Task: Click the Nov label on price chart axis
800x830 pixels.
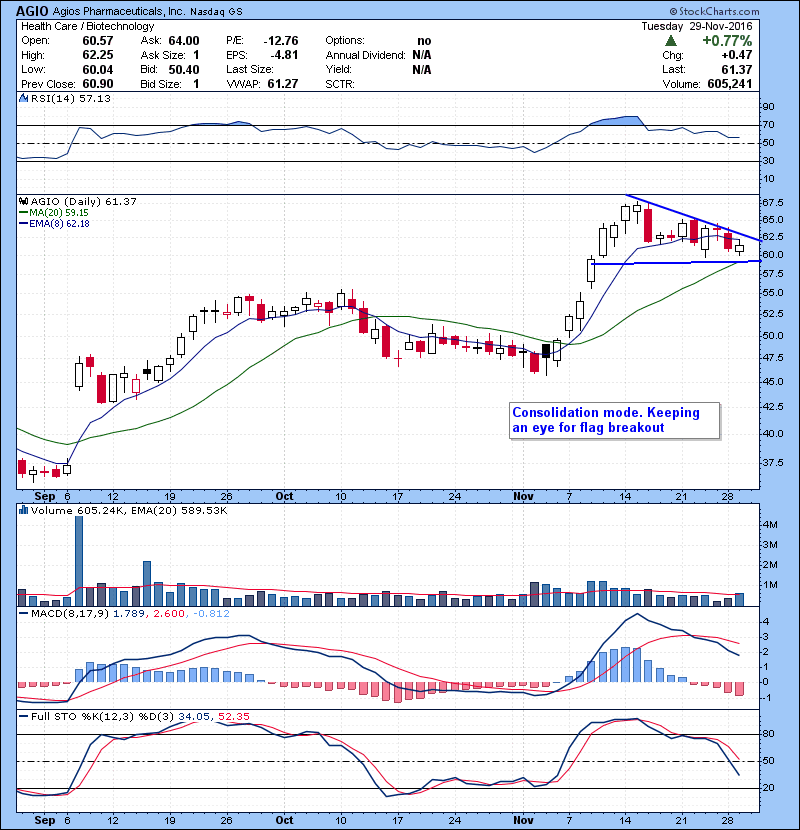Action: click(523, 496)
